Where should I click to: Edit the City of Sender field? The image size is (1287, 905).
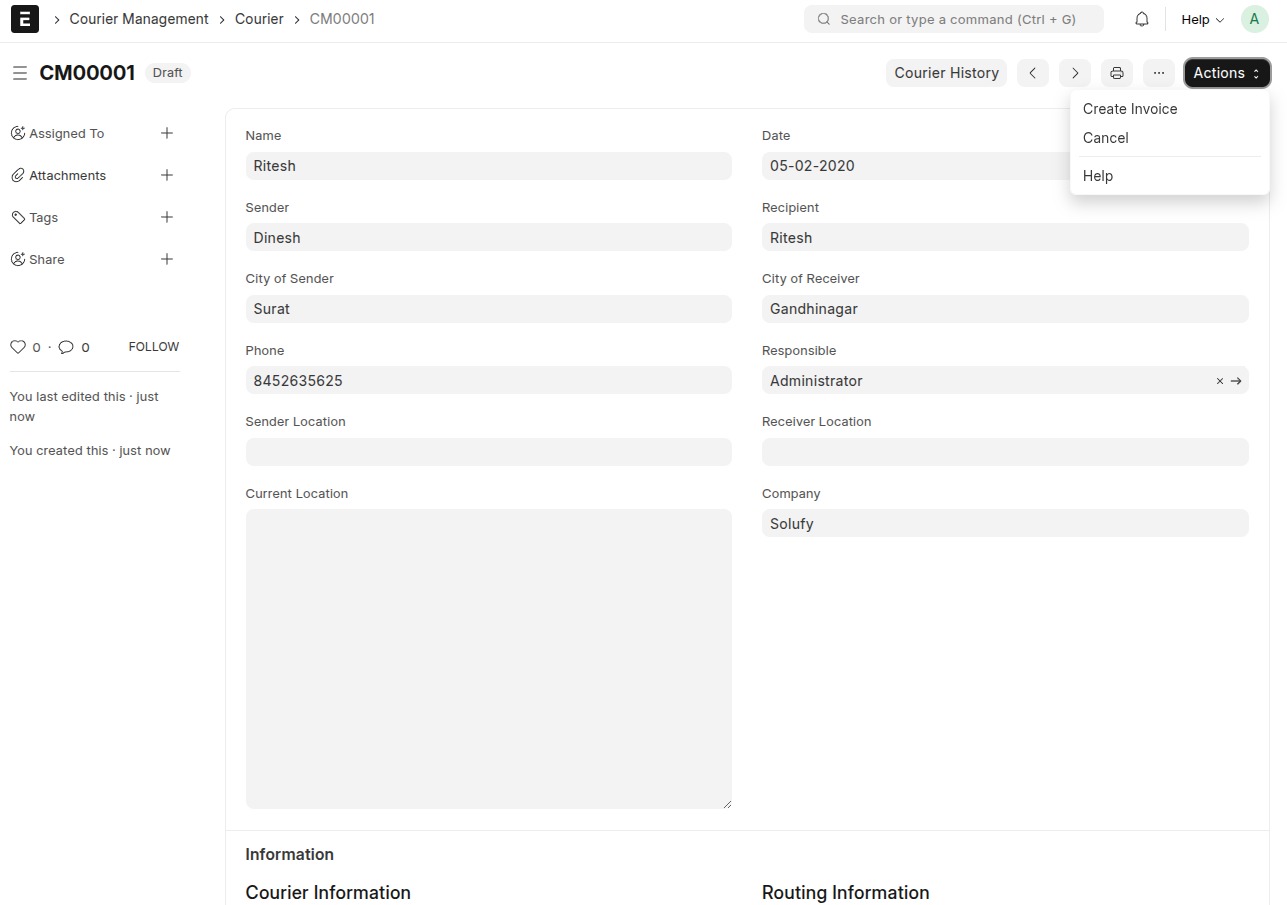click(489, 309)
